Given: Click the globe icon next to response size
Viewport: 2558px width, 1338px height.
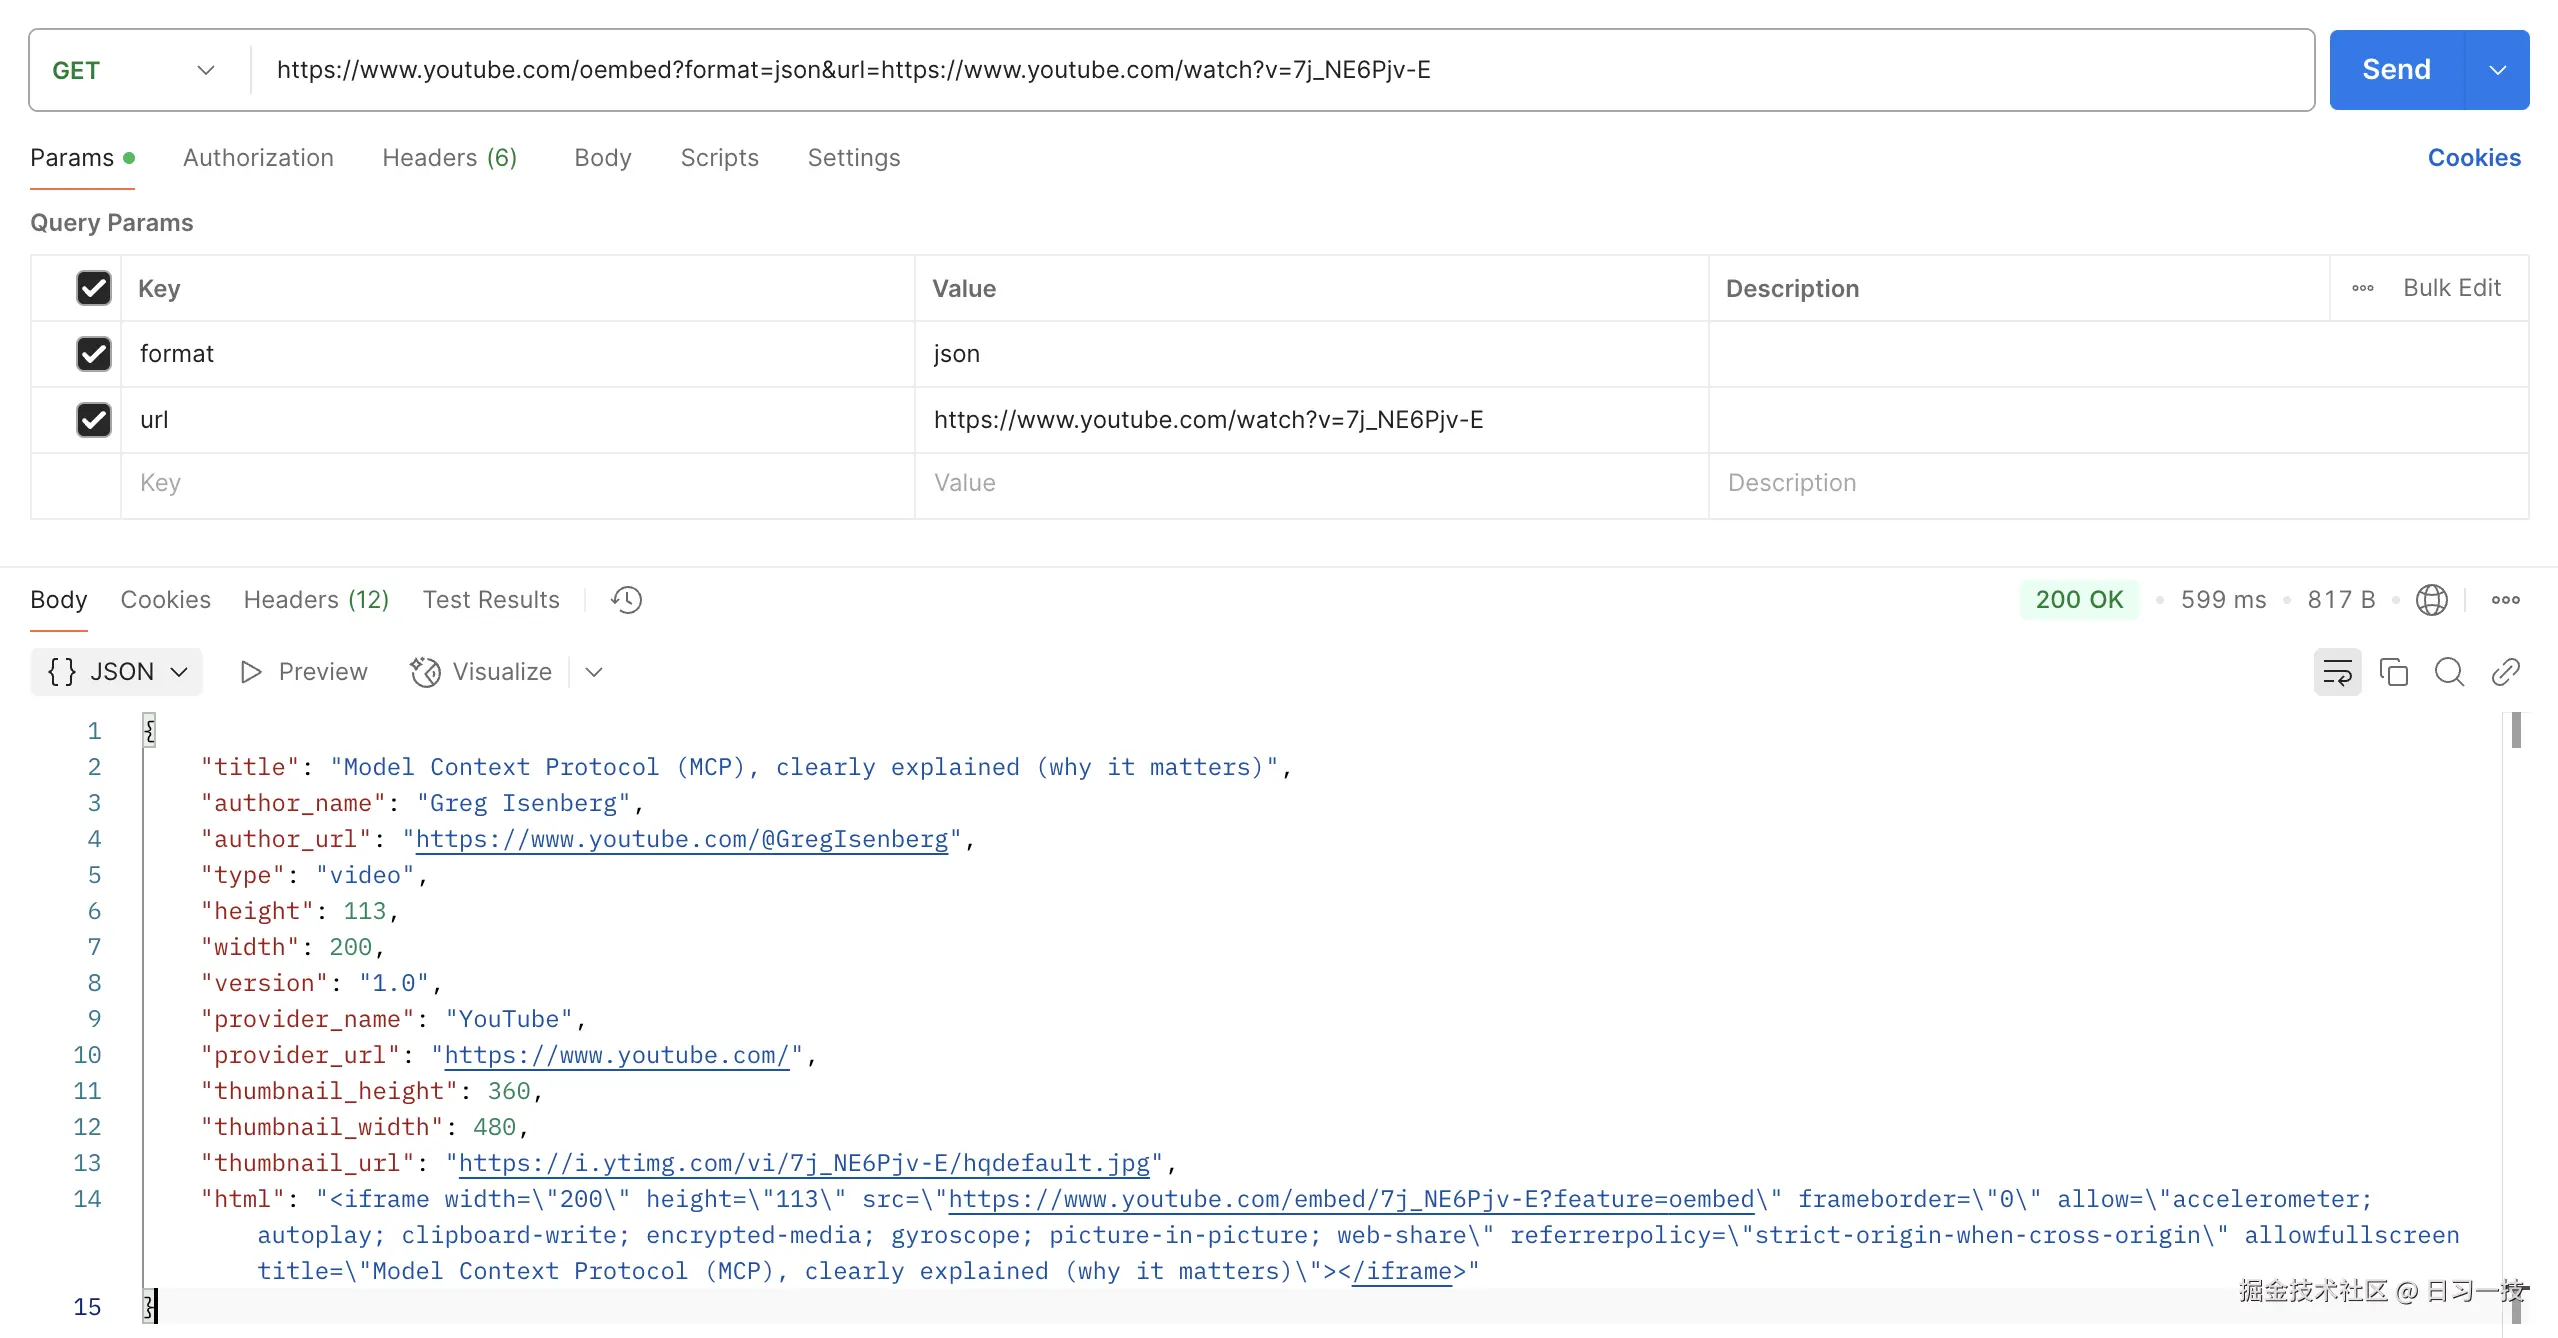Looking at the screenshot, I should click(2434, 599).
